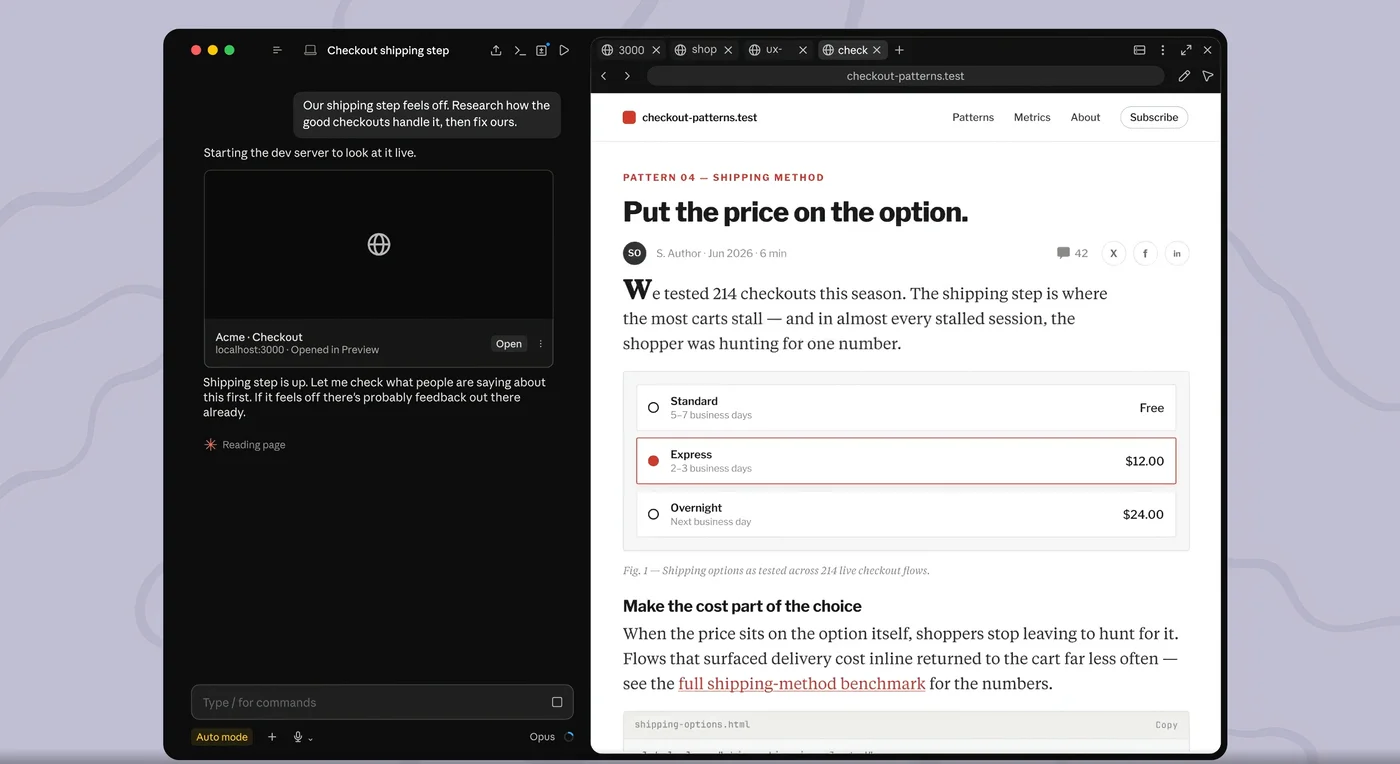Click the SO author avatar
Viewport: 1400px width, 764px height.
[634, 253]
